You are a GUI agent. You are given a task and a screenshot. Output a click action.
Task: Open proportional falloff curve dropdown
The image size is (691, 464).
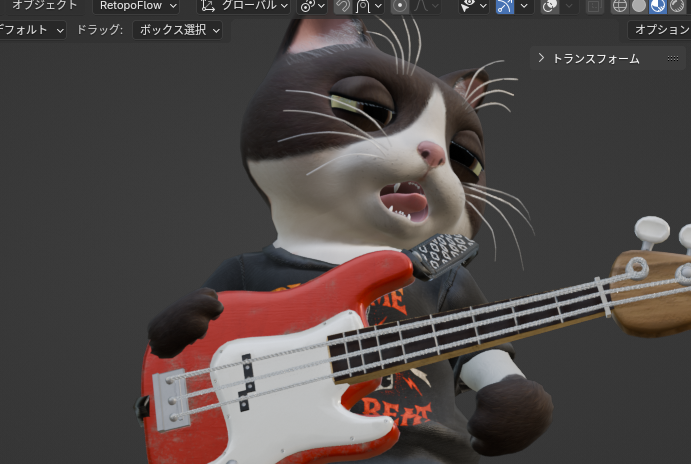click(x=425, y=6)
